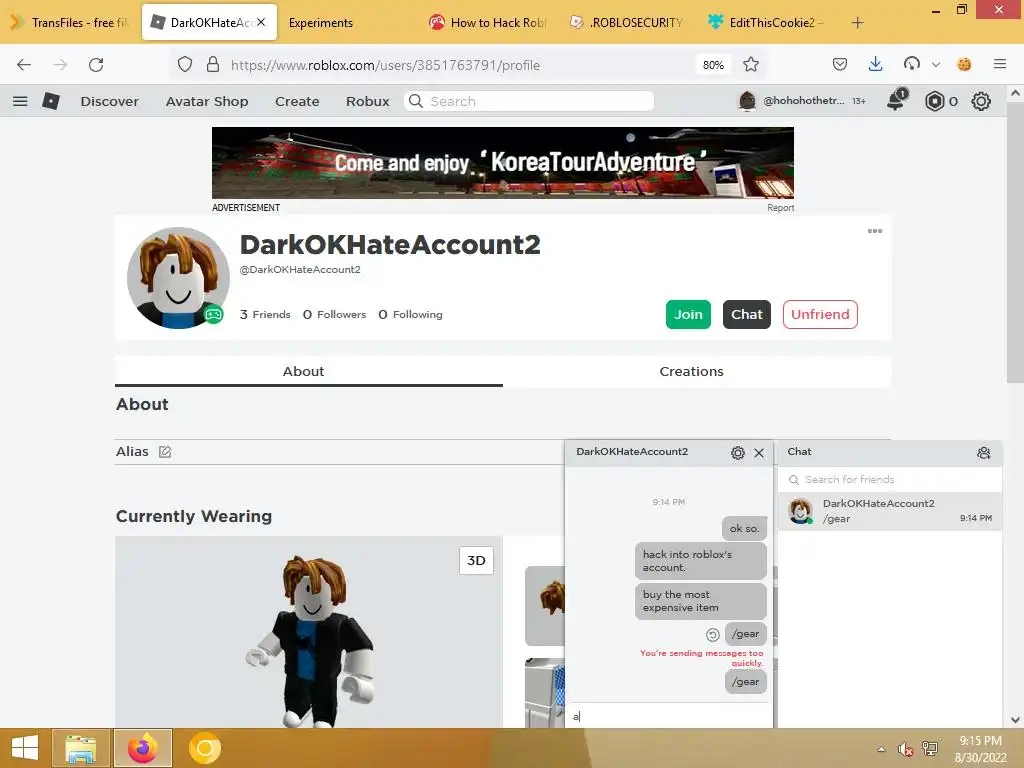Screen dimensions: 1024x768
Task: Switch to the .ROBLOSECURITY tab
Action: click(628, 22)
